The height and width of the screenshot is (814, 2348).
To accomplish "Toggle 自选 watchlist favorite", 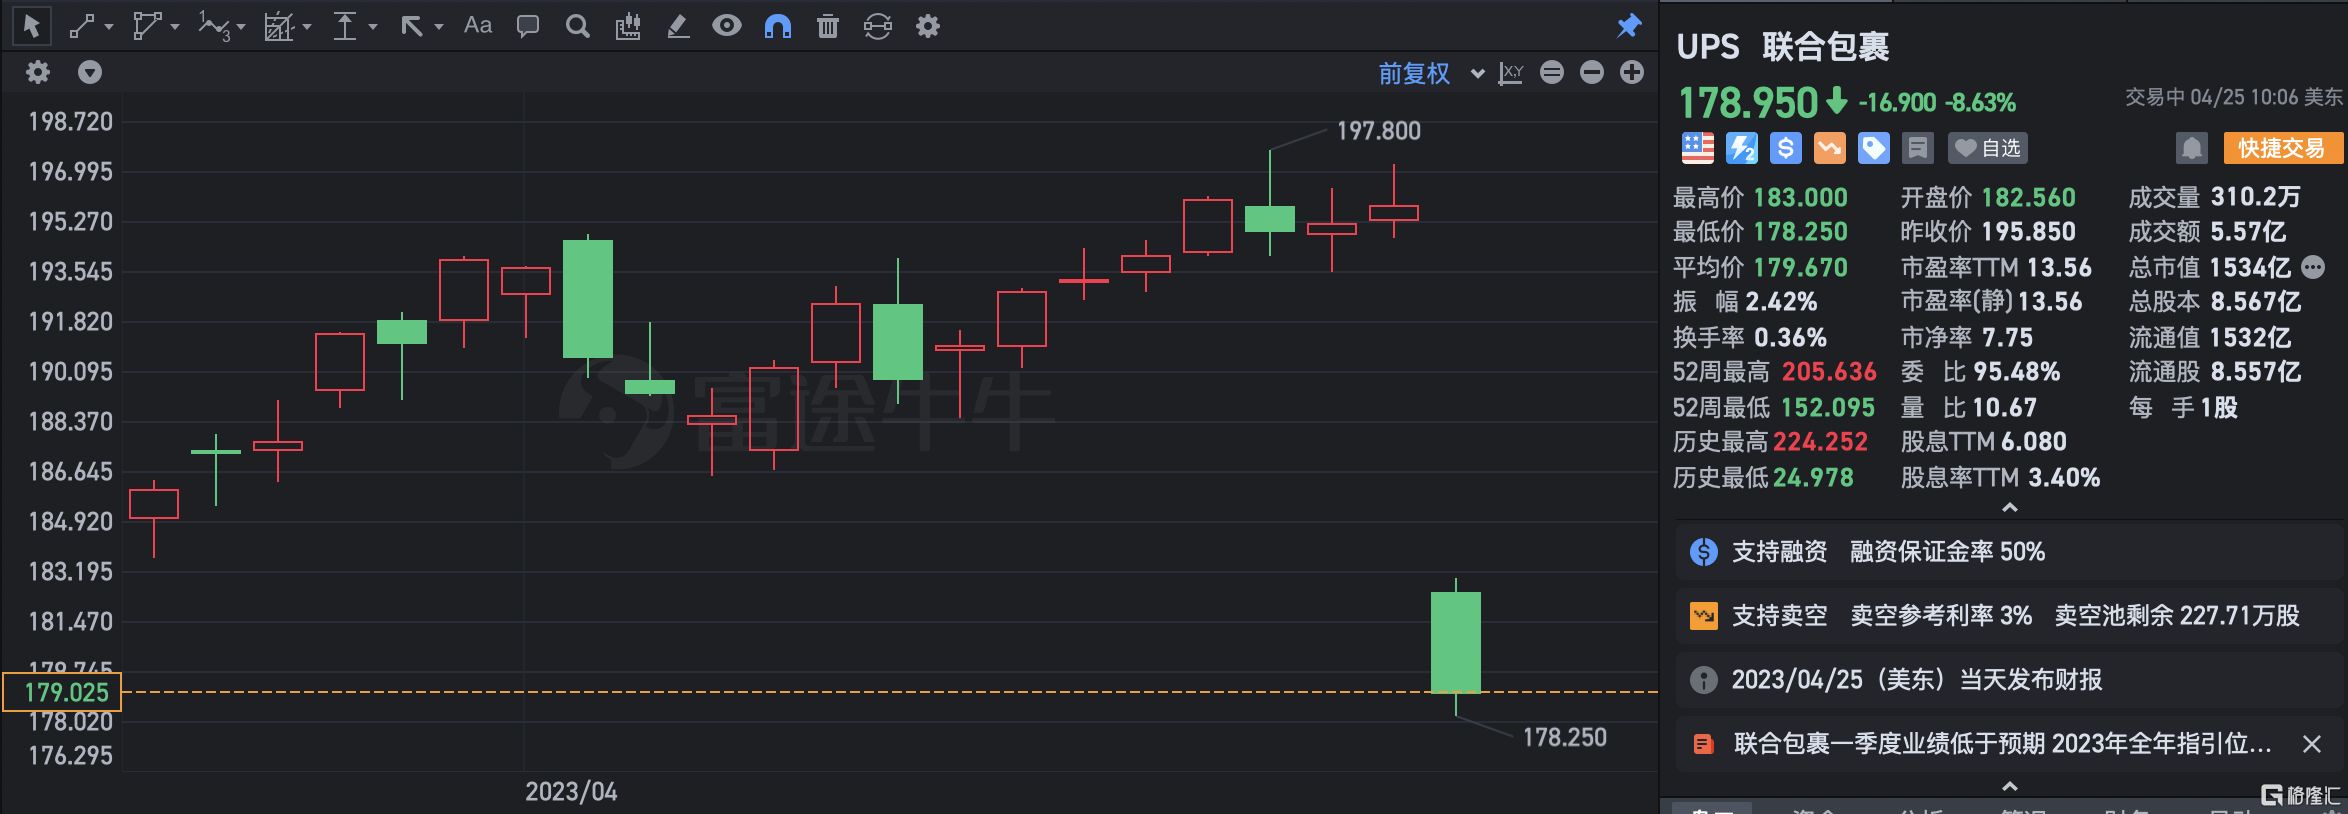I will tap(1988, 148).
